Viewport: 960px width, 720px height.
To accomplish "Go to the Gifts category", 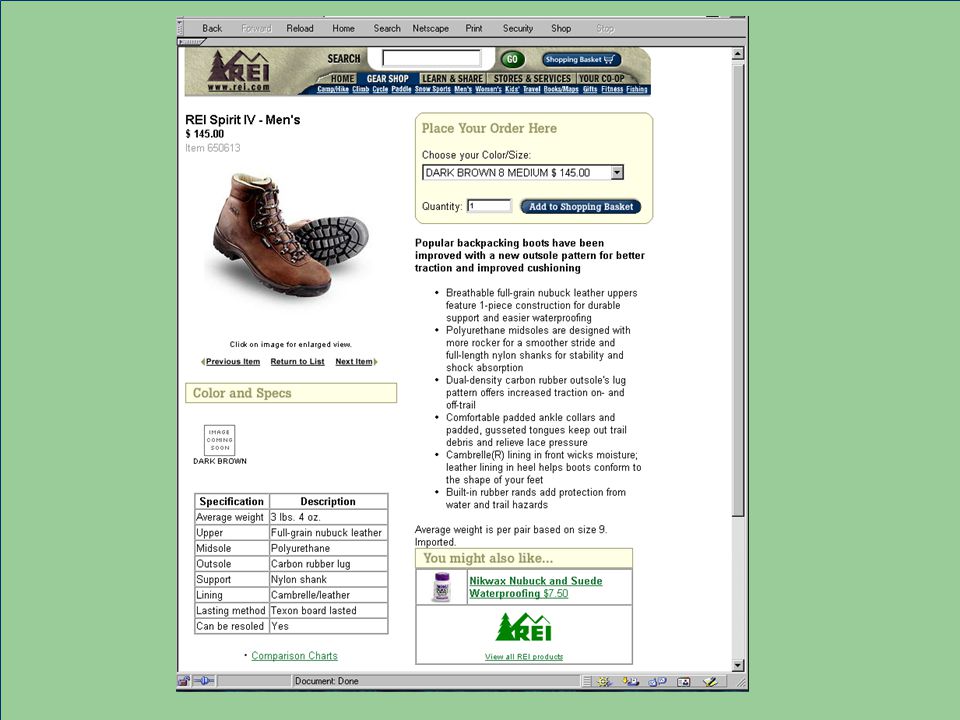I will [590, 89].
